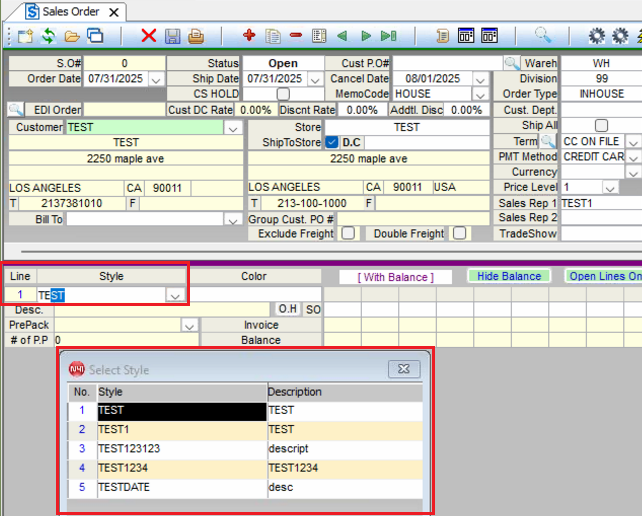Click the red N41 logo in Select Style
This screenshot has width=642, height=516.
(x=77, y=369)
